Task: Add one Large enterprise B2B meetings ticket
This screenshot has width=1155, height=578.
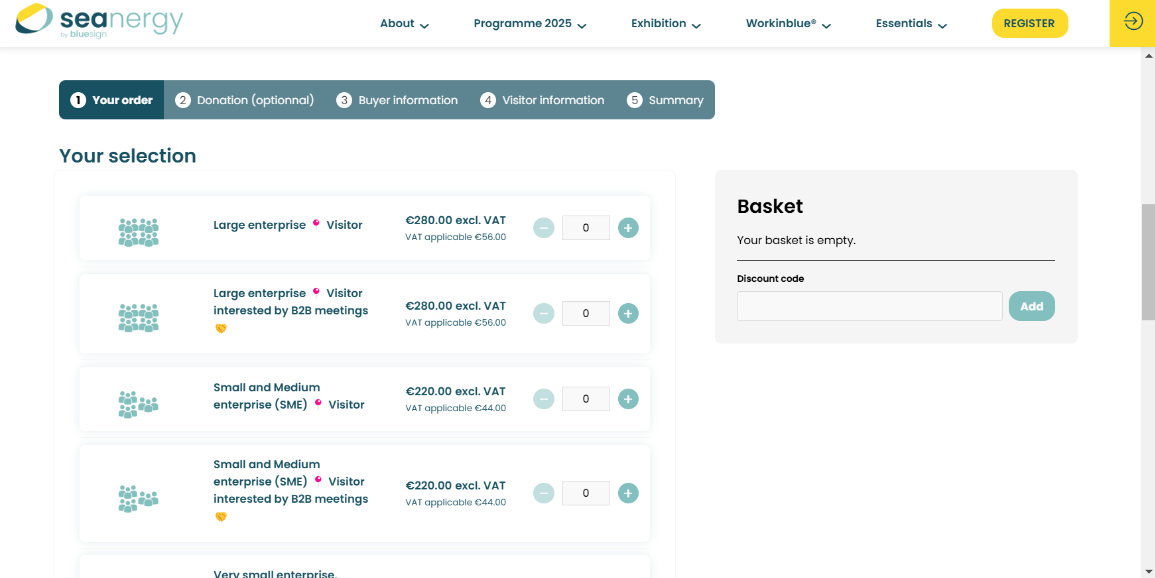Action: (628, 314)
